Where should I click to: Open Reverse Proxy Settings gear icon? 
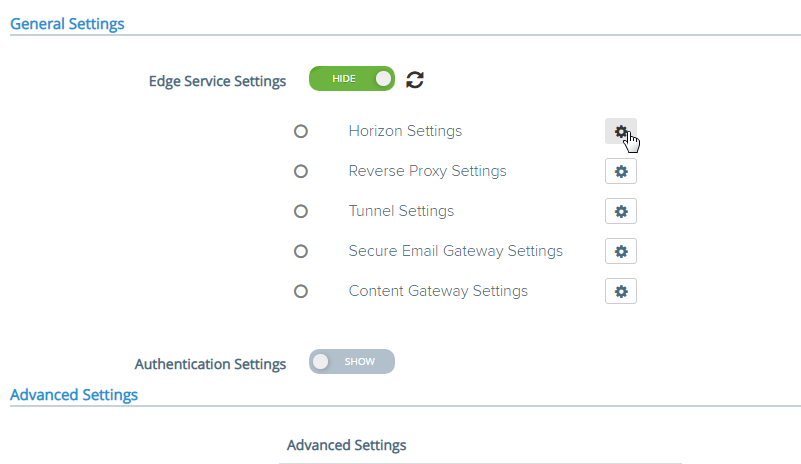click(x=621, y=171)
